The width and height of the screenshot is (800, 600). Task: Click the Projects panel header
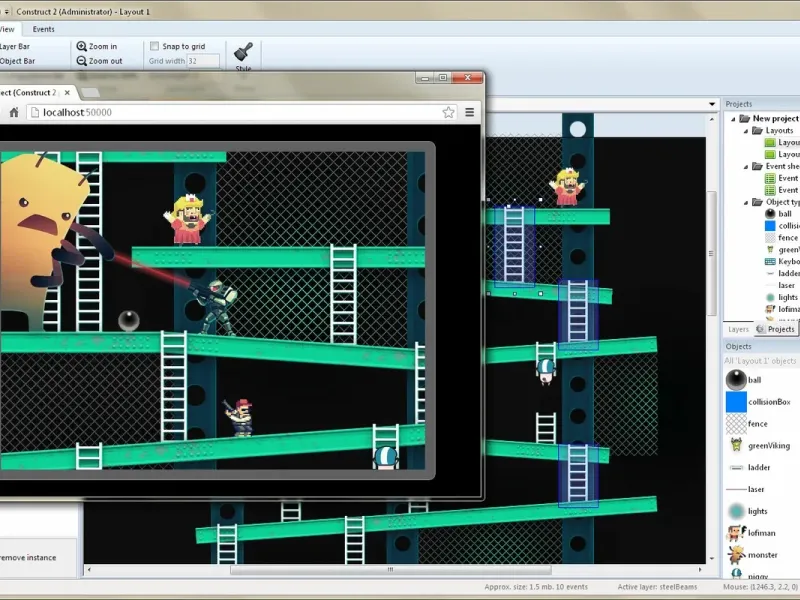pos(761,104)
